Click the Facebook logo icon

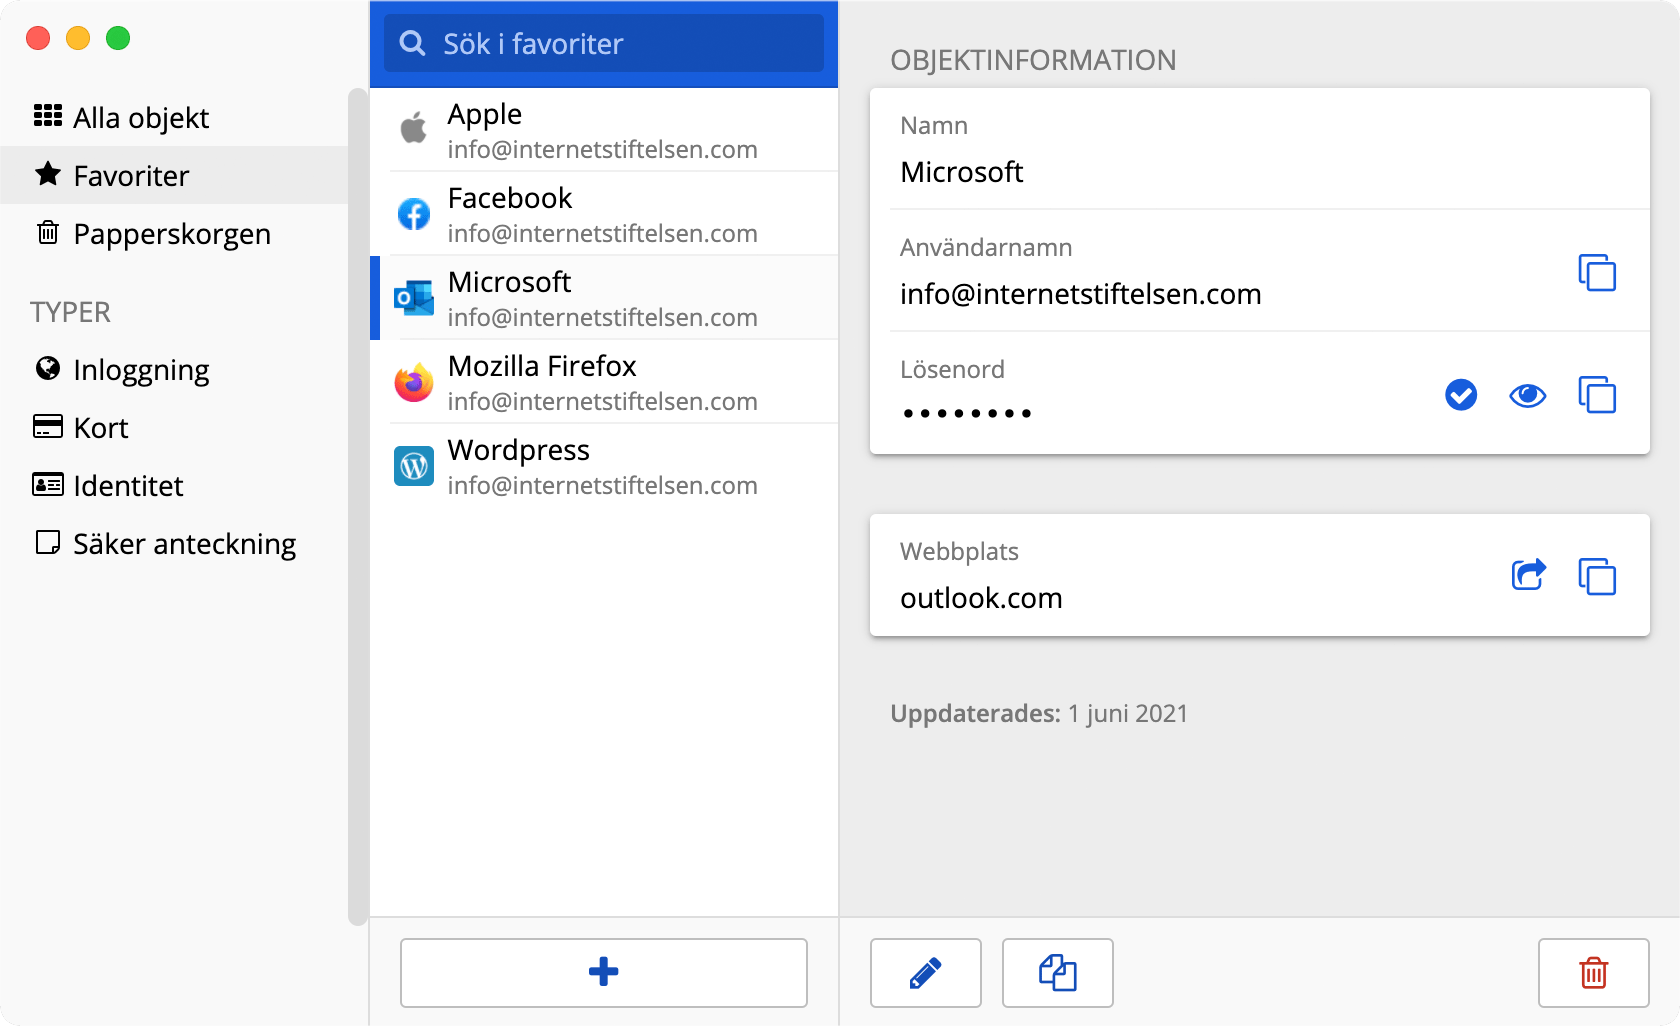[x=414, y=213]
